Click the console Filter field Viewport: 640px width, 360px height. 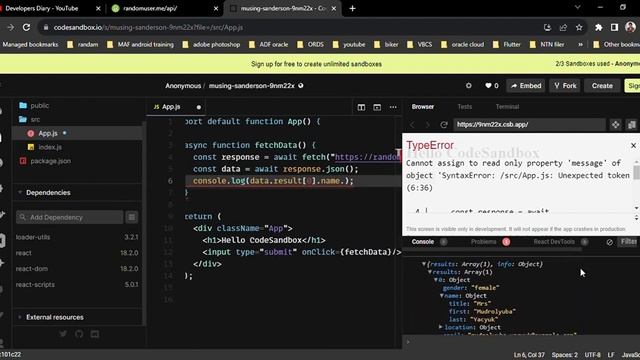point(629,242)
